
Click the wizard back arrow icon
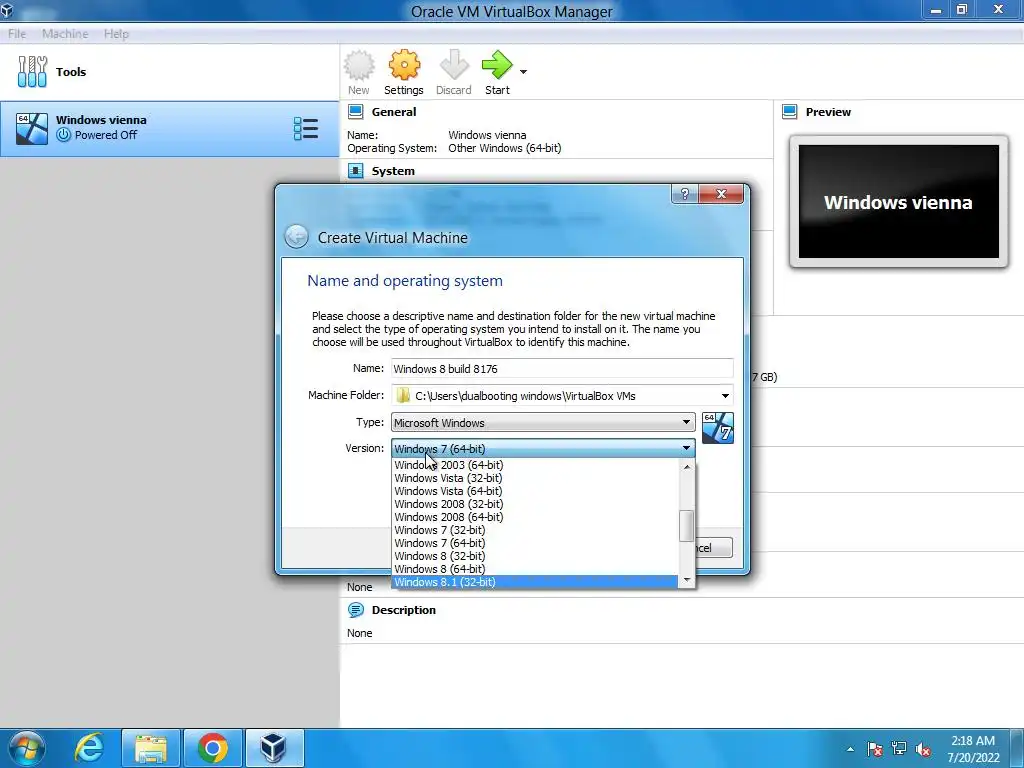[296, 237]
